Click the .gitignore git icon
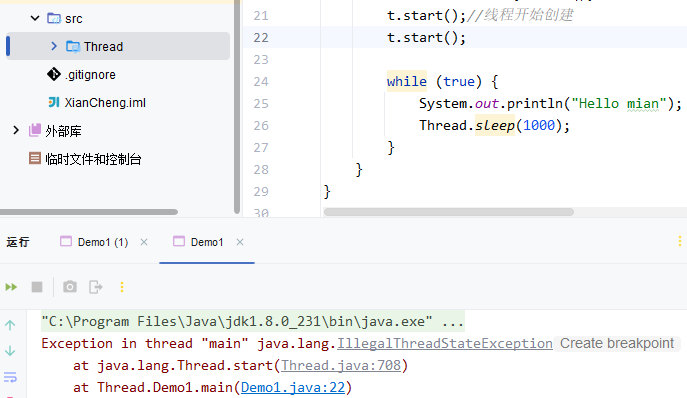 tap(54, 74)
